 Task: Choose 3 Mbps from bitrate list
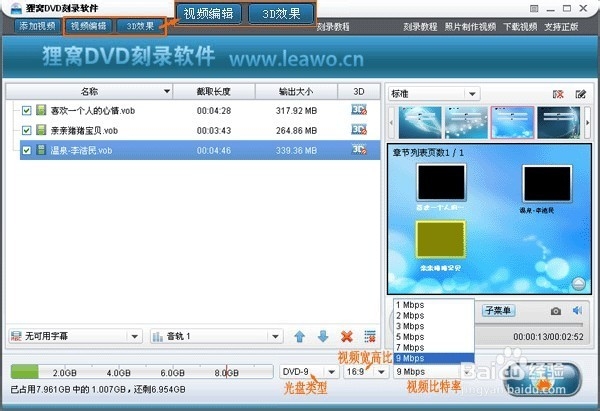[x=434, y=326]
